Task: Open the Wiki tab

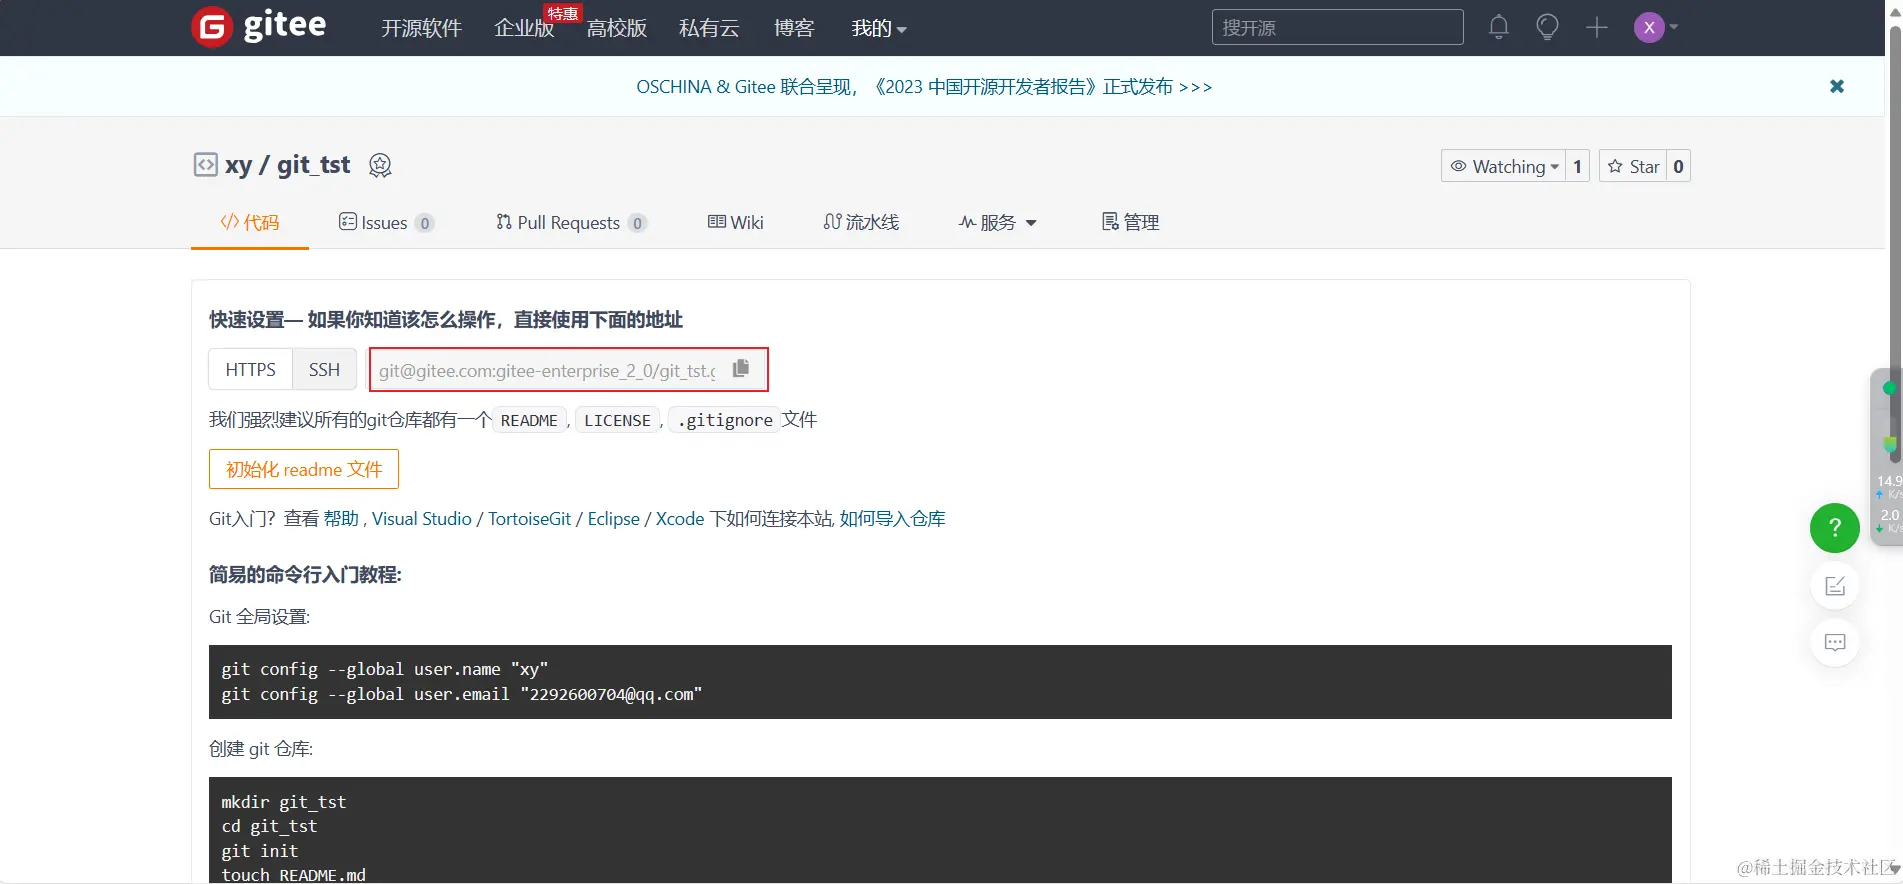Action: pyautogui.click(x=736, y=222)
